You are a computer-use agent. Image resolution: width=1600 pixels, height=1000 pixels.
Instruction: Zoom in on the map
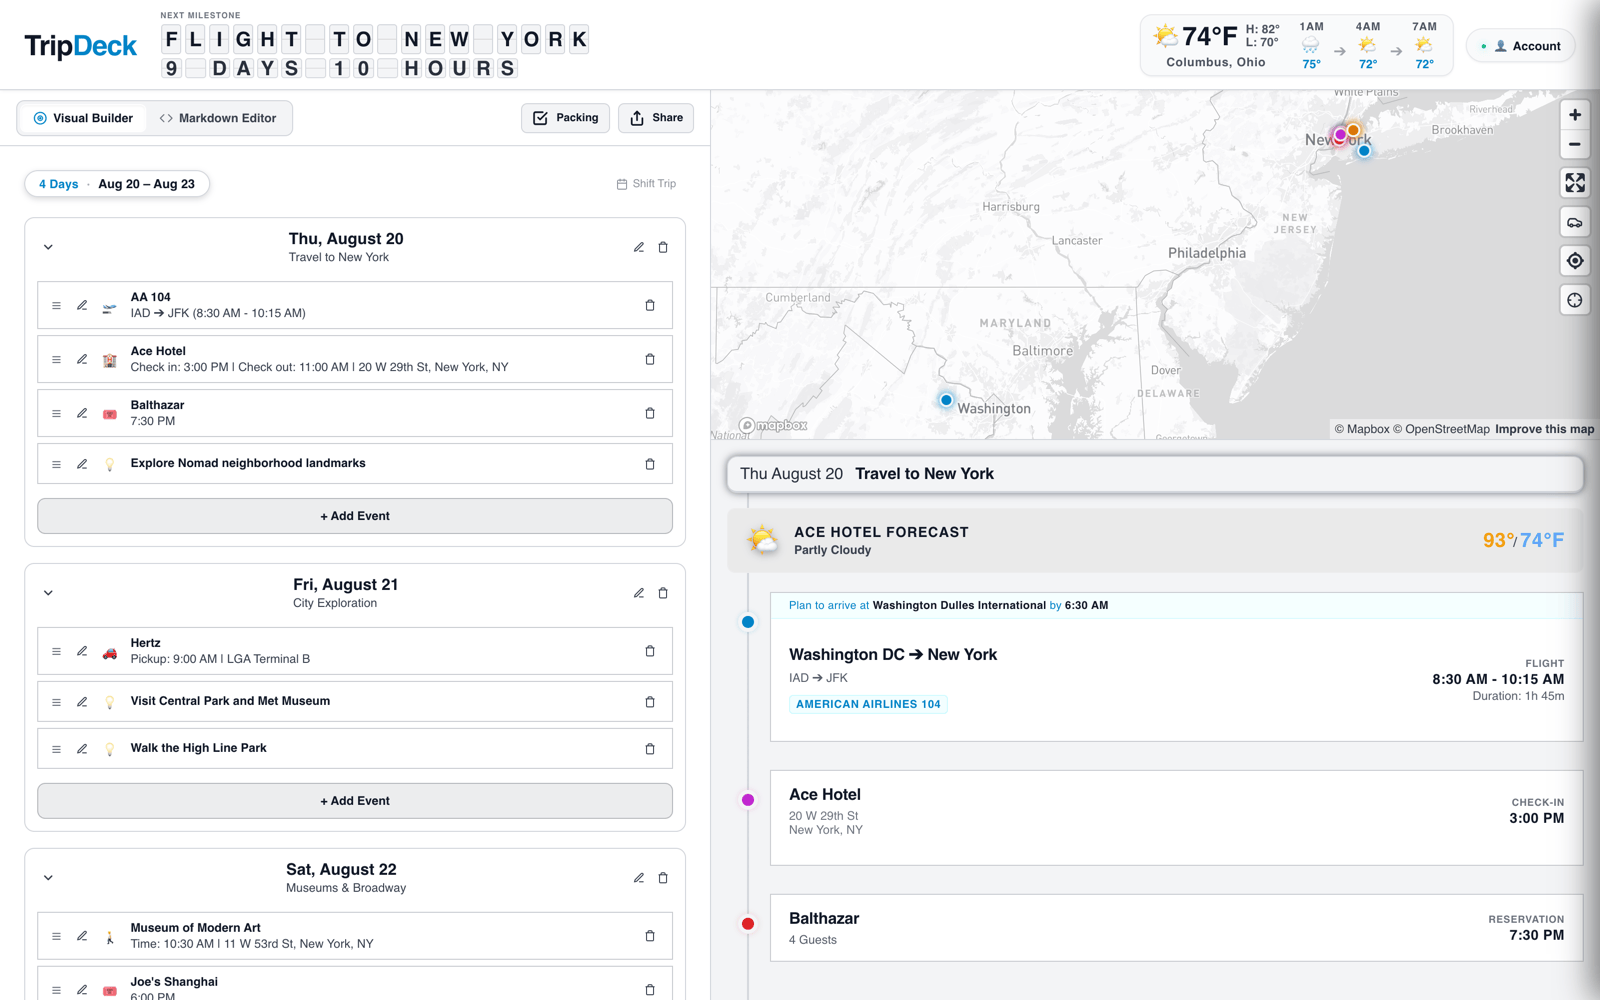coord(1575,115)
